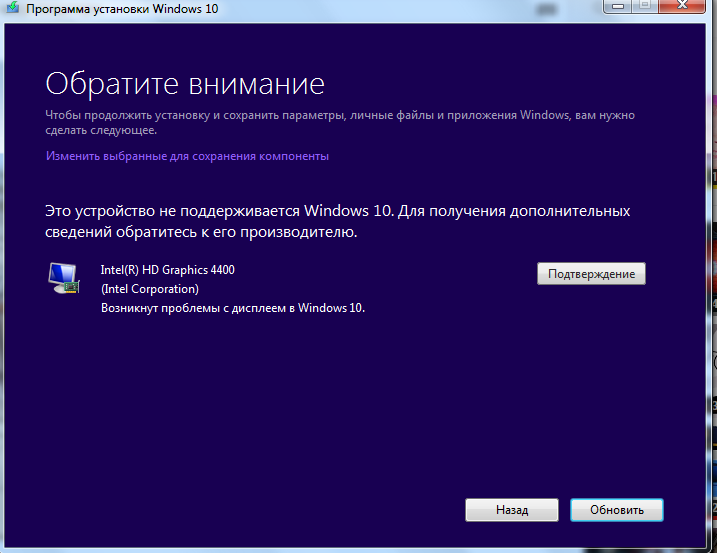Screen dimensions: 717x553
Task: Click the 'Это устройство не поддерживается' message
Action: [x=337, y=221]
